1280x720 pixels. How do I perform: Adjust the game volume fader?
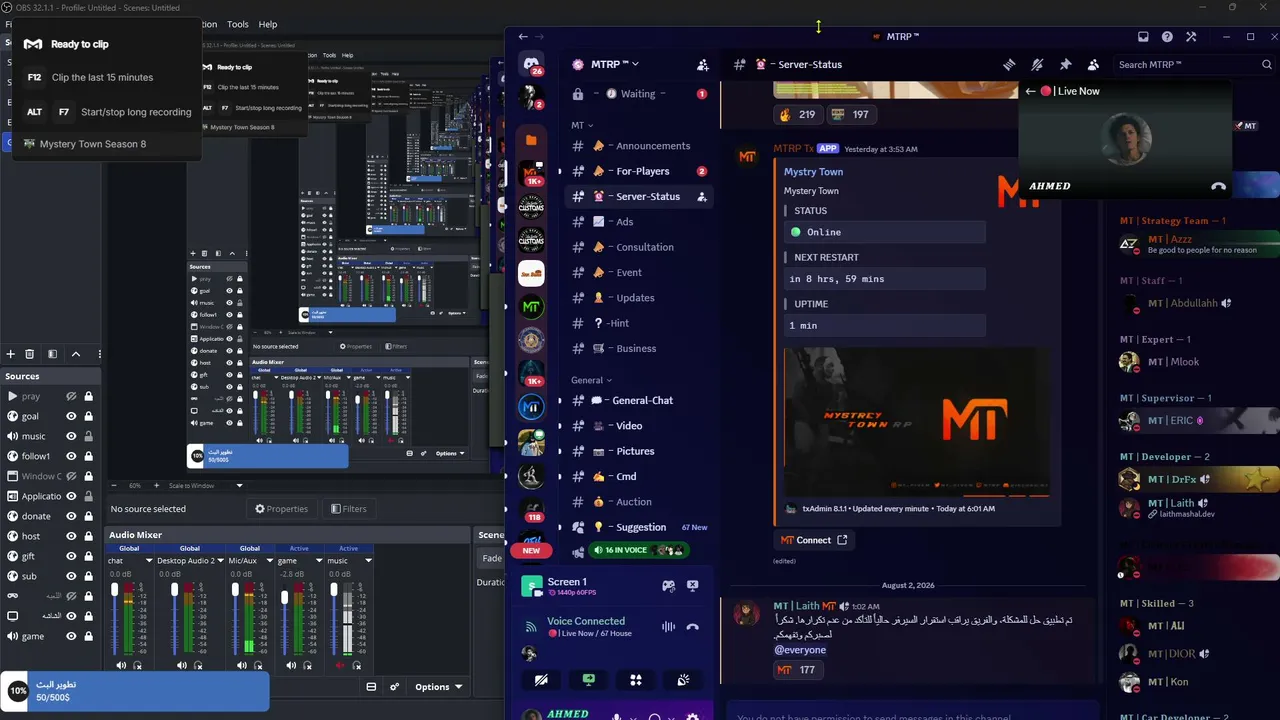285,596
